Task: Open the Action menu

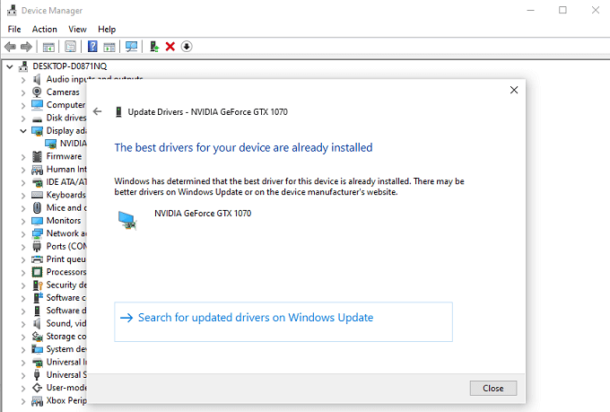Action: [44, 29]
